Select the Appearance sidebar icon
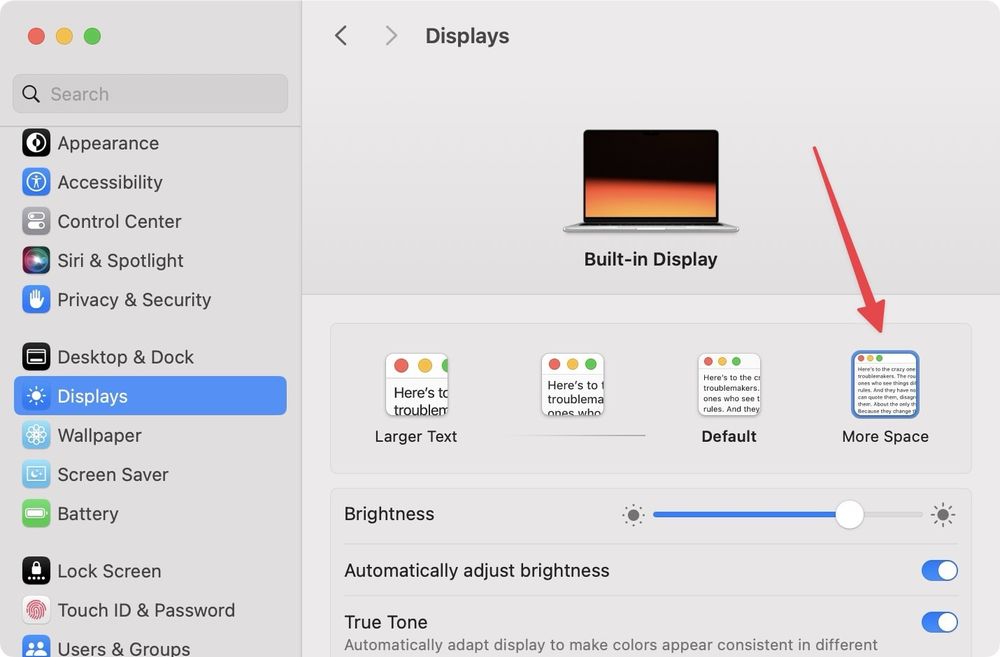The image size is (1000, 657). [36, 143]
